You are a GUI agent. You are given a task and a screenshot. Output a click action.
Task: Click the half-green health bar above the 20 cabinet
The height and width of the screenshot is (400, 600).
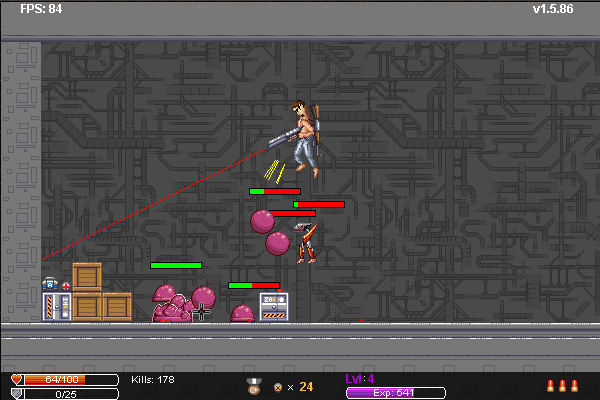point(254,286)
